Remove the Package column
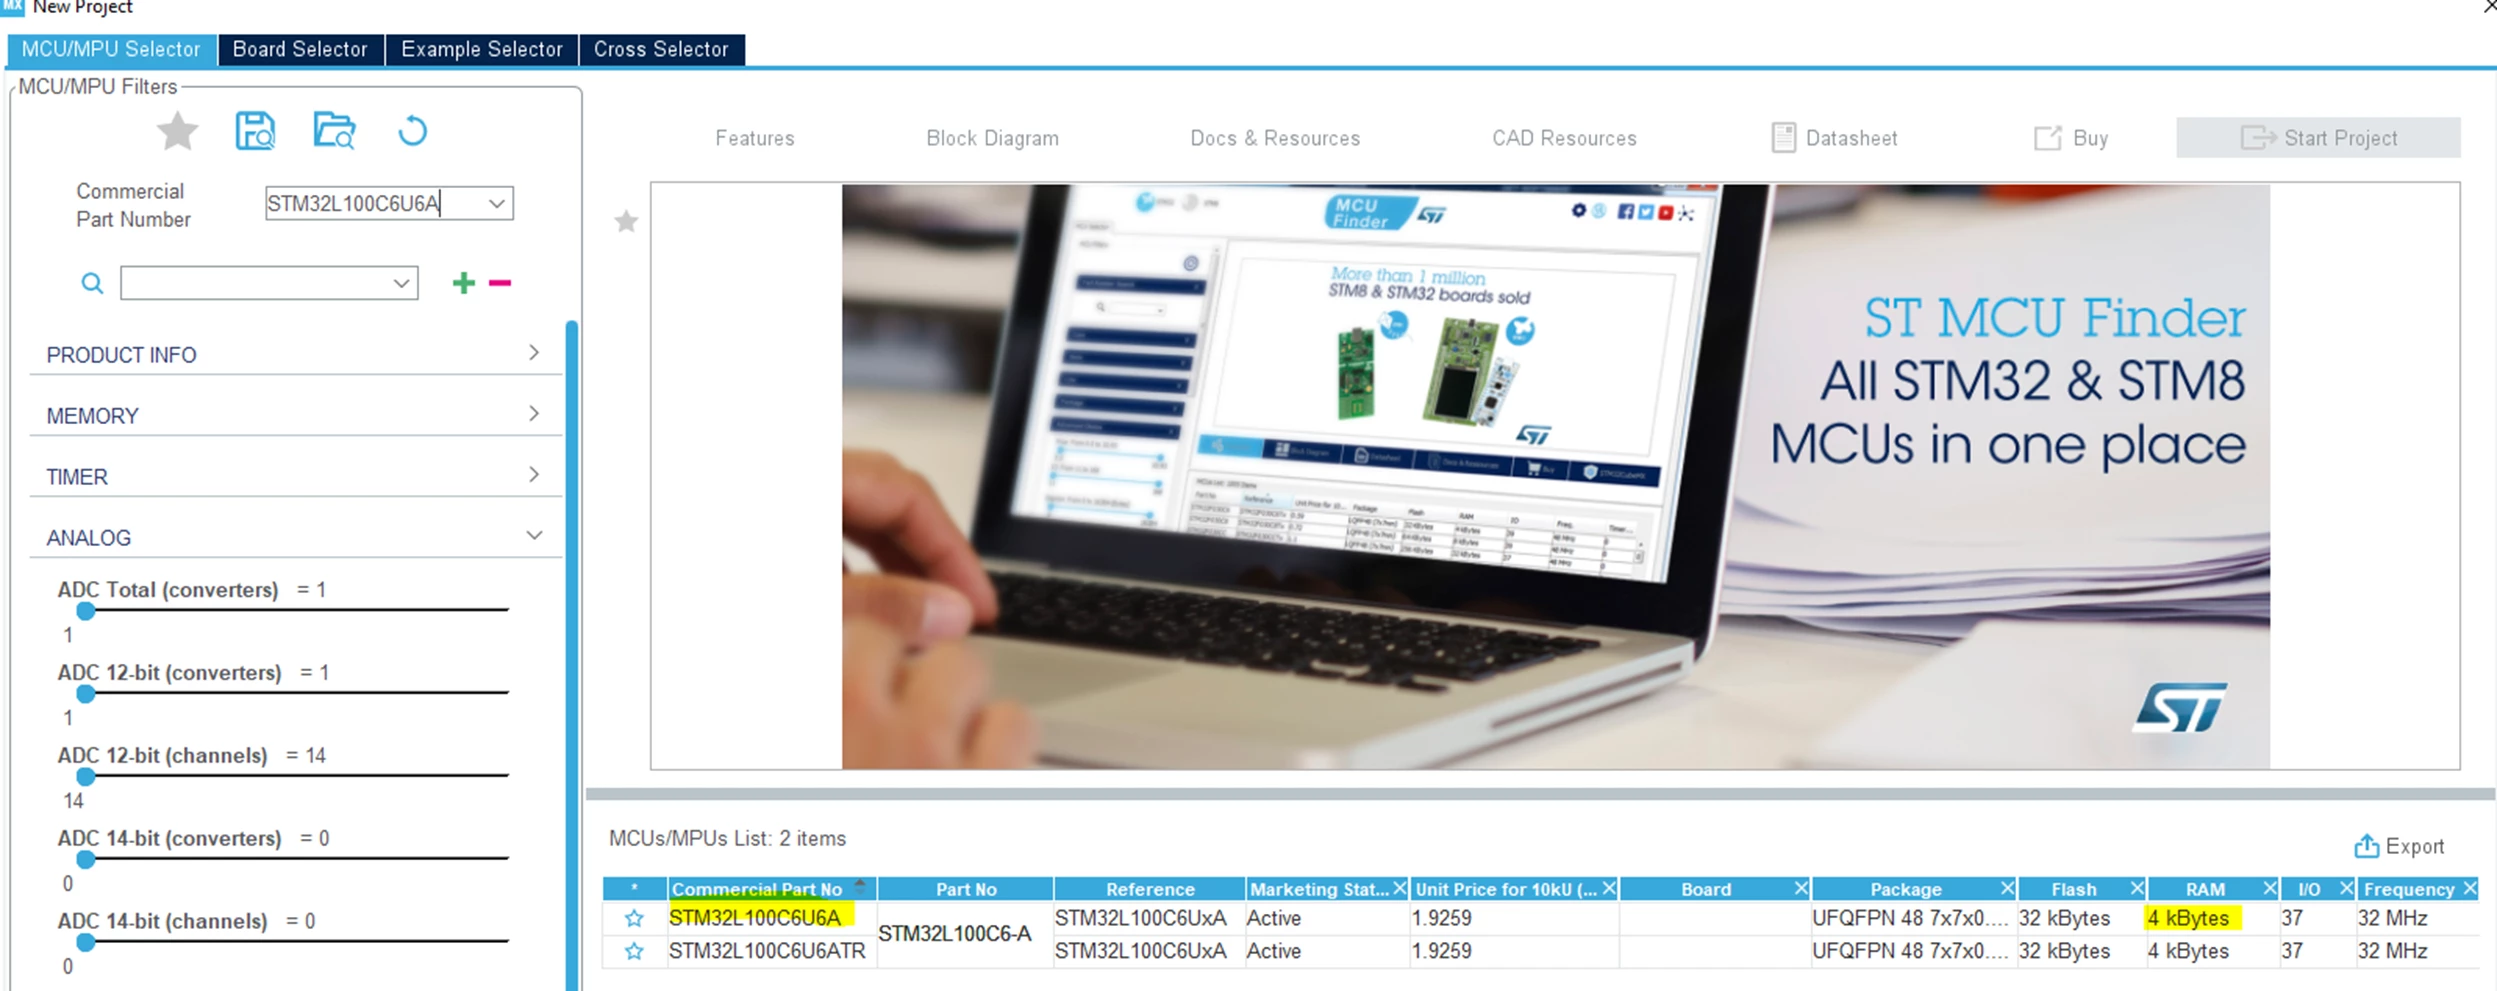 (x=2007, y=888)
